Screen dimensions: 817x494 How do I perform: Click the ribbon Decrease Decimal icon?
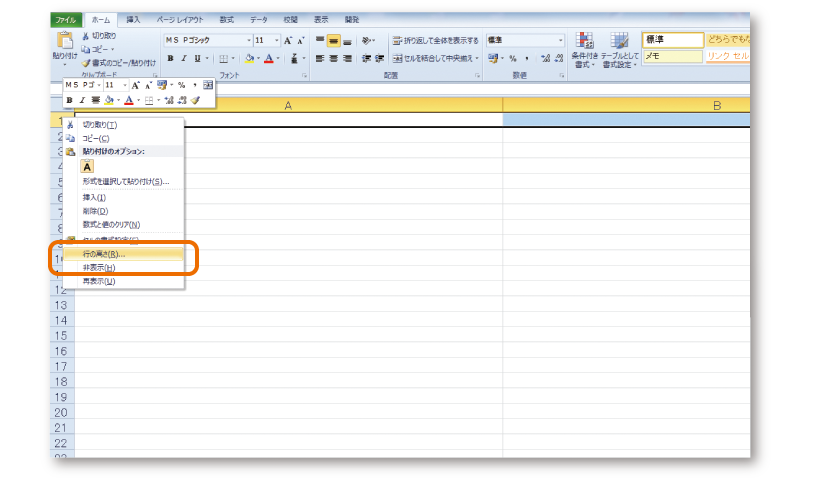point(559,58)
